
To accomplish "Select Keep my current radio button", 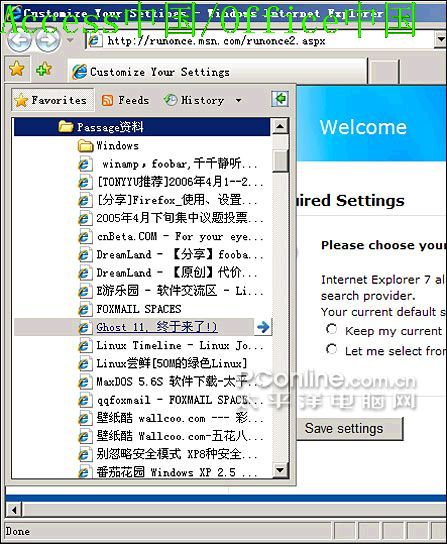I will 331,329.
